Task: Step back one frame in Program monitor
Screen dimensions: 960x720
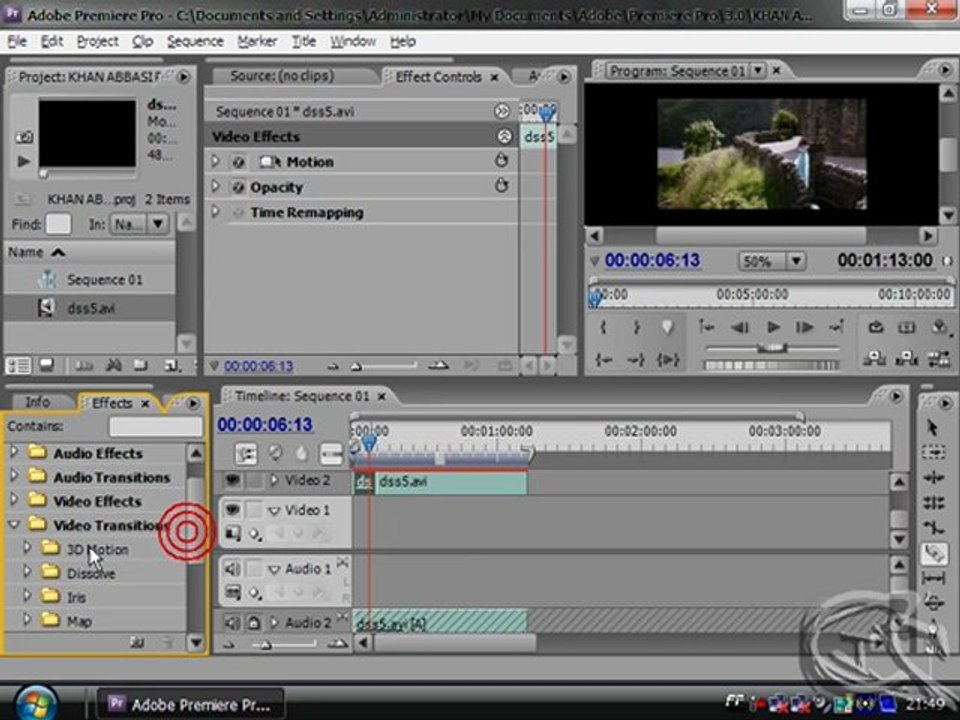Action: click(740, 328)
